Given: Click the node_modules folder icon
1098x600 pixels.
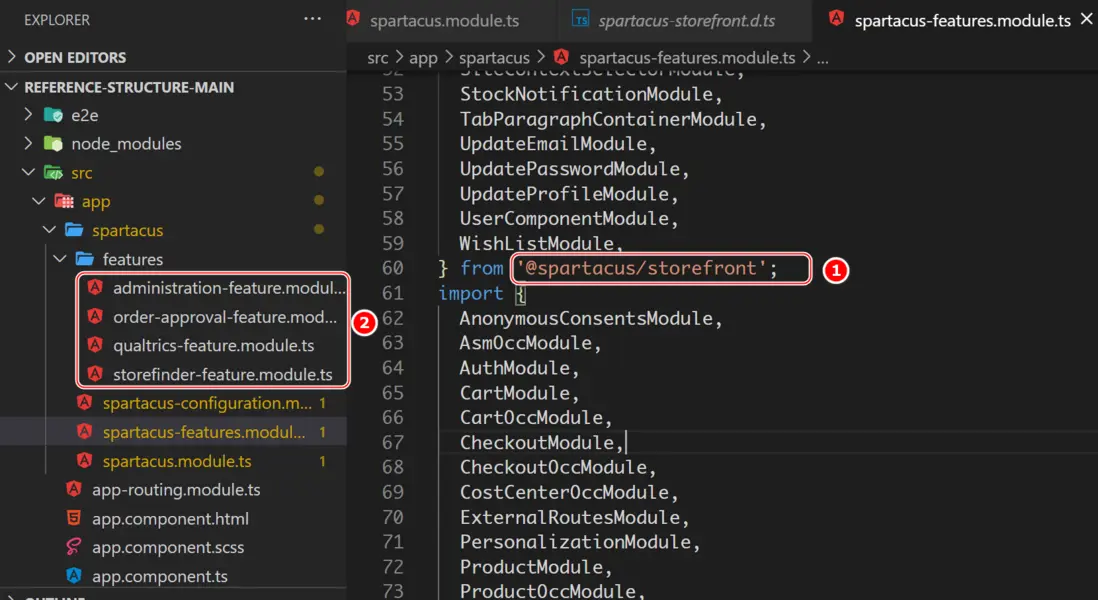Looking at the screenshot, I should pos(53,144).
